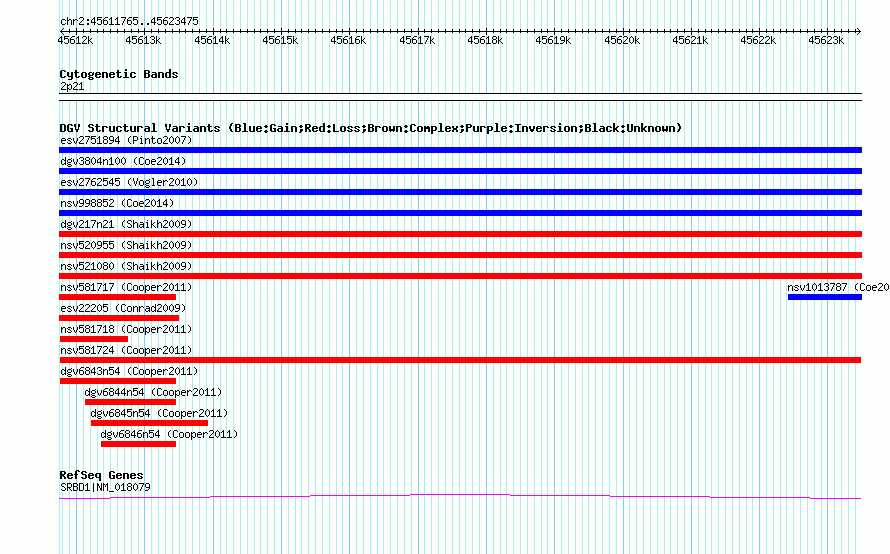Click the 45615k ruler tick label
Image resolution: width=890 pixels, height=554 pixels.
pos(280,40)
